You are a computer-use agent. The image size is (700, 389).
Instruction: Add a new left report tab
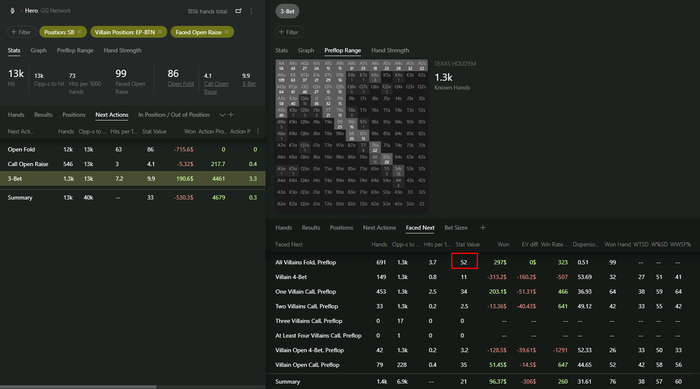[x=231, y=115]
